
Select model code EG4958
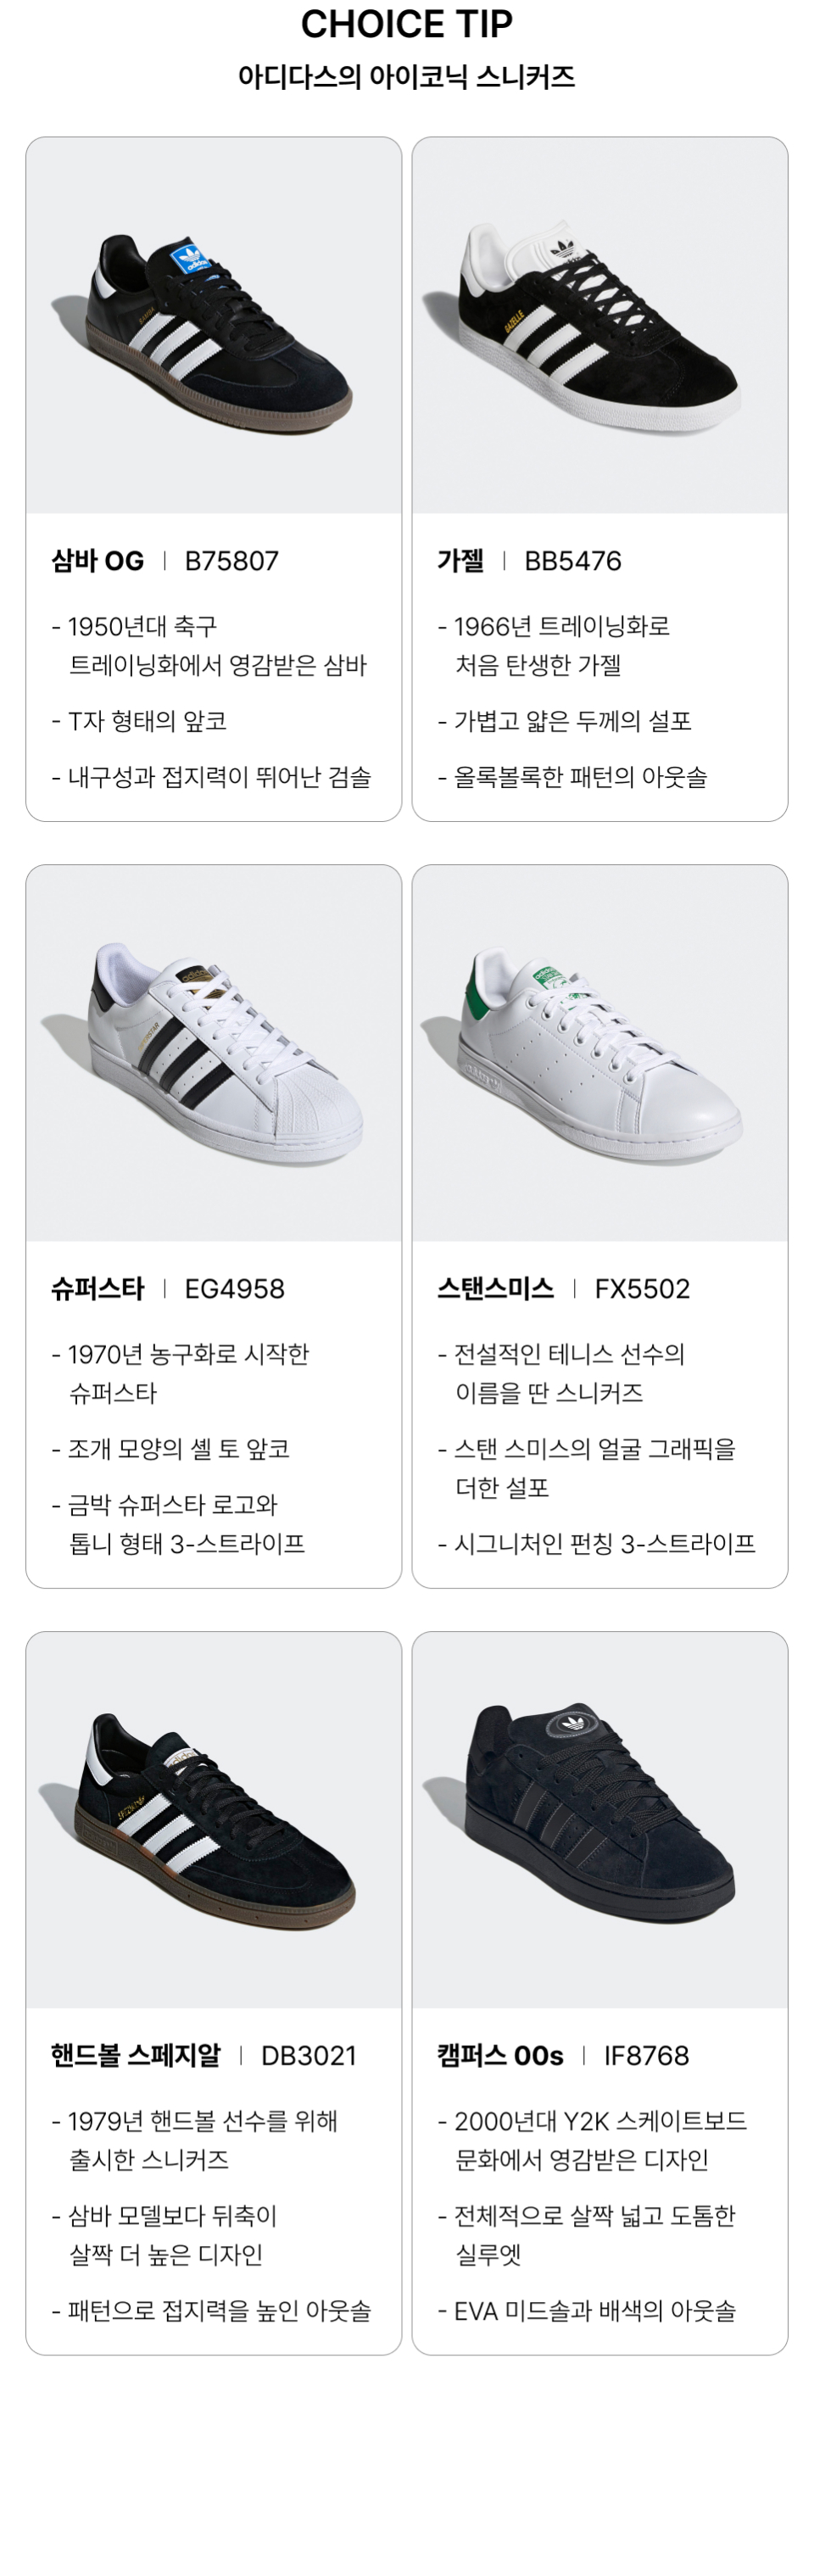[234, 1288]
